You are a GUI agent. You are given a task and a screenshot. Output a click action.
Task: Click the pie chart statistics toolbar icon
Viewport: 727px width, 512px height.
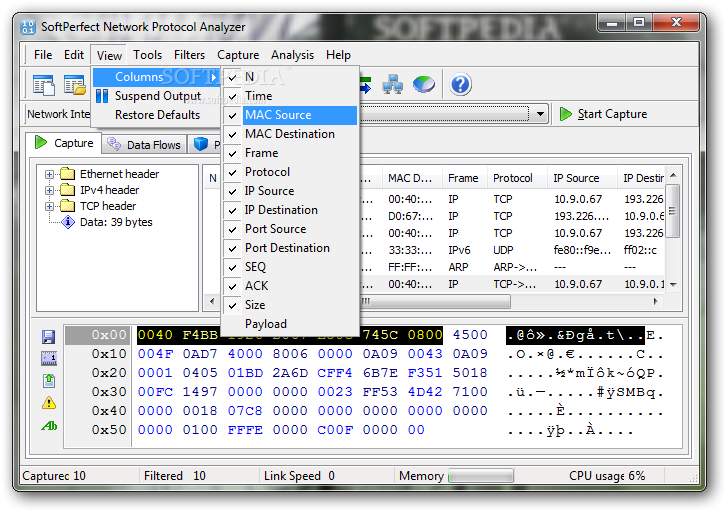point(424,85)
